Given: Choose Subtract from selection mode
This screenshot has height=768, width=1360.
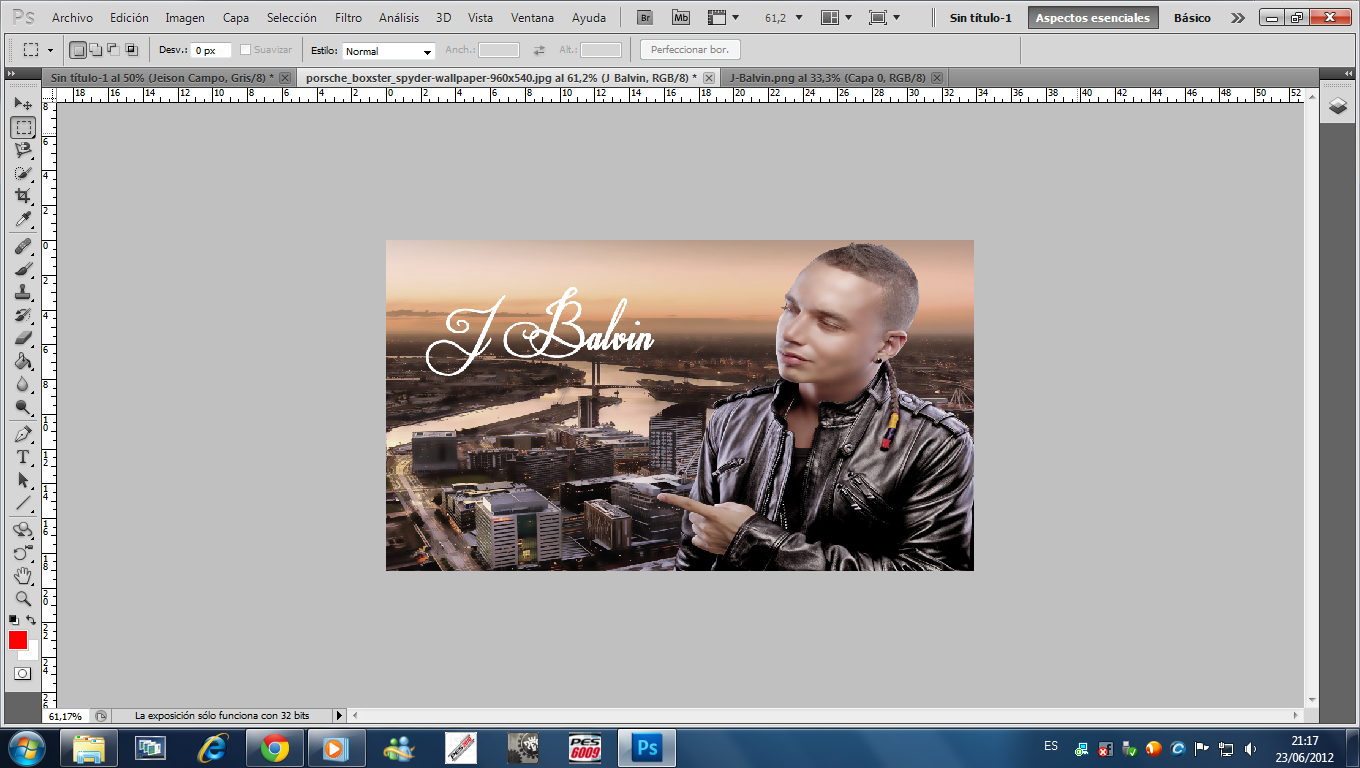Looking at the screenshot, I should (x=113, y=50).
